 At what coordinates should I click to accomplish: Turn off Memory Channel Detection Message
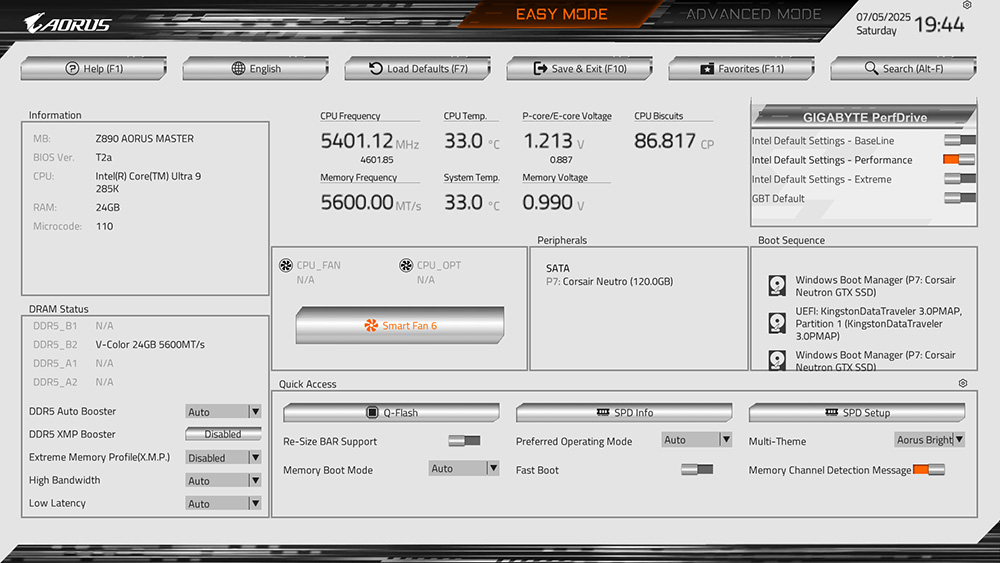point(928,470)
